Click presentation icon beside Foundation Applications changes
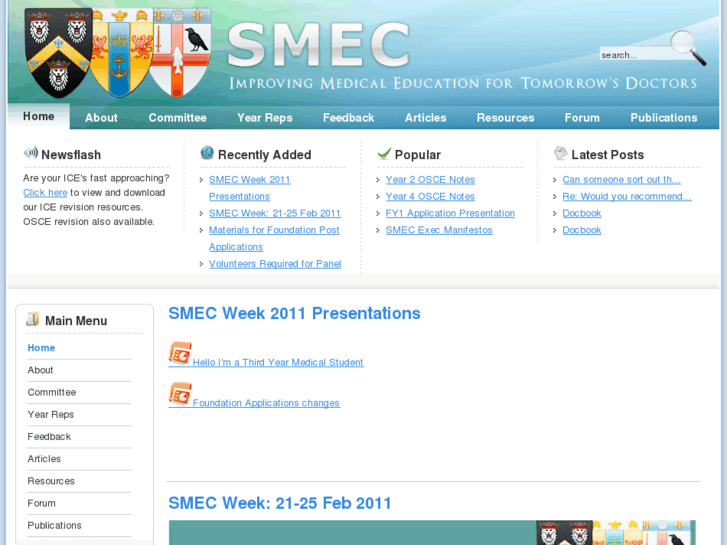Screen dimensions: 727x545 [x=180, y=394]
